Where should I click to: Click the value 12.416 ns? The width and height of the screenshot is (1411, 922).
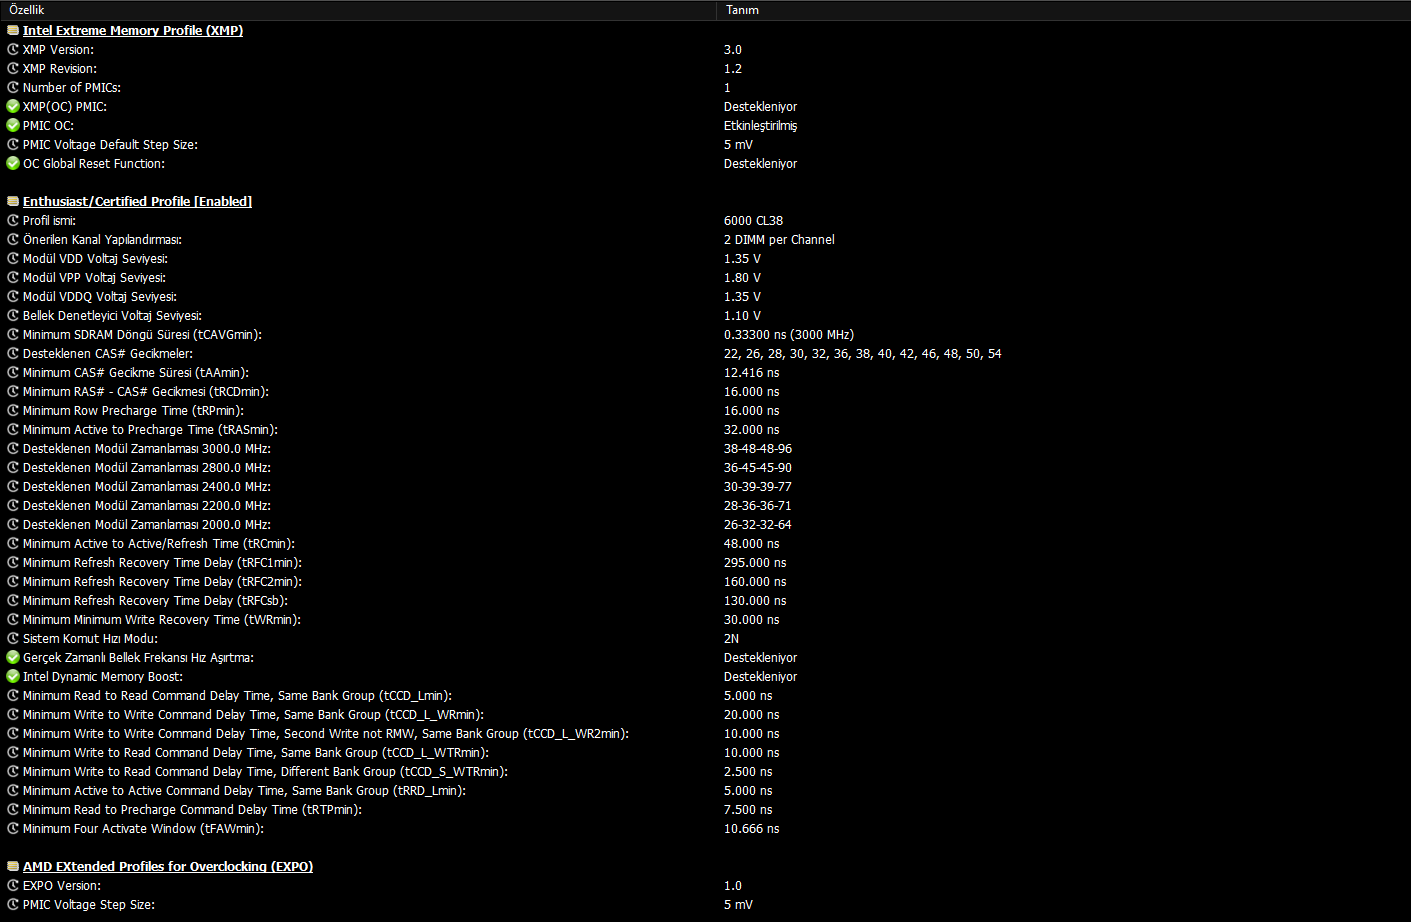pyautogui.click(x=752, y=373)
